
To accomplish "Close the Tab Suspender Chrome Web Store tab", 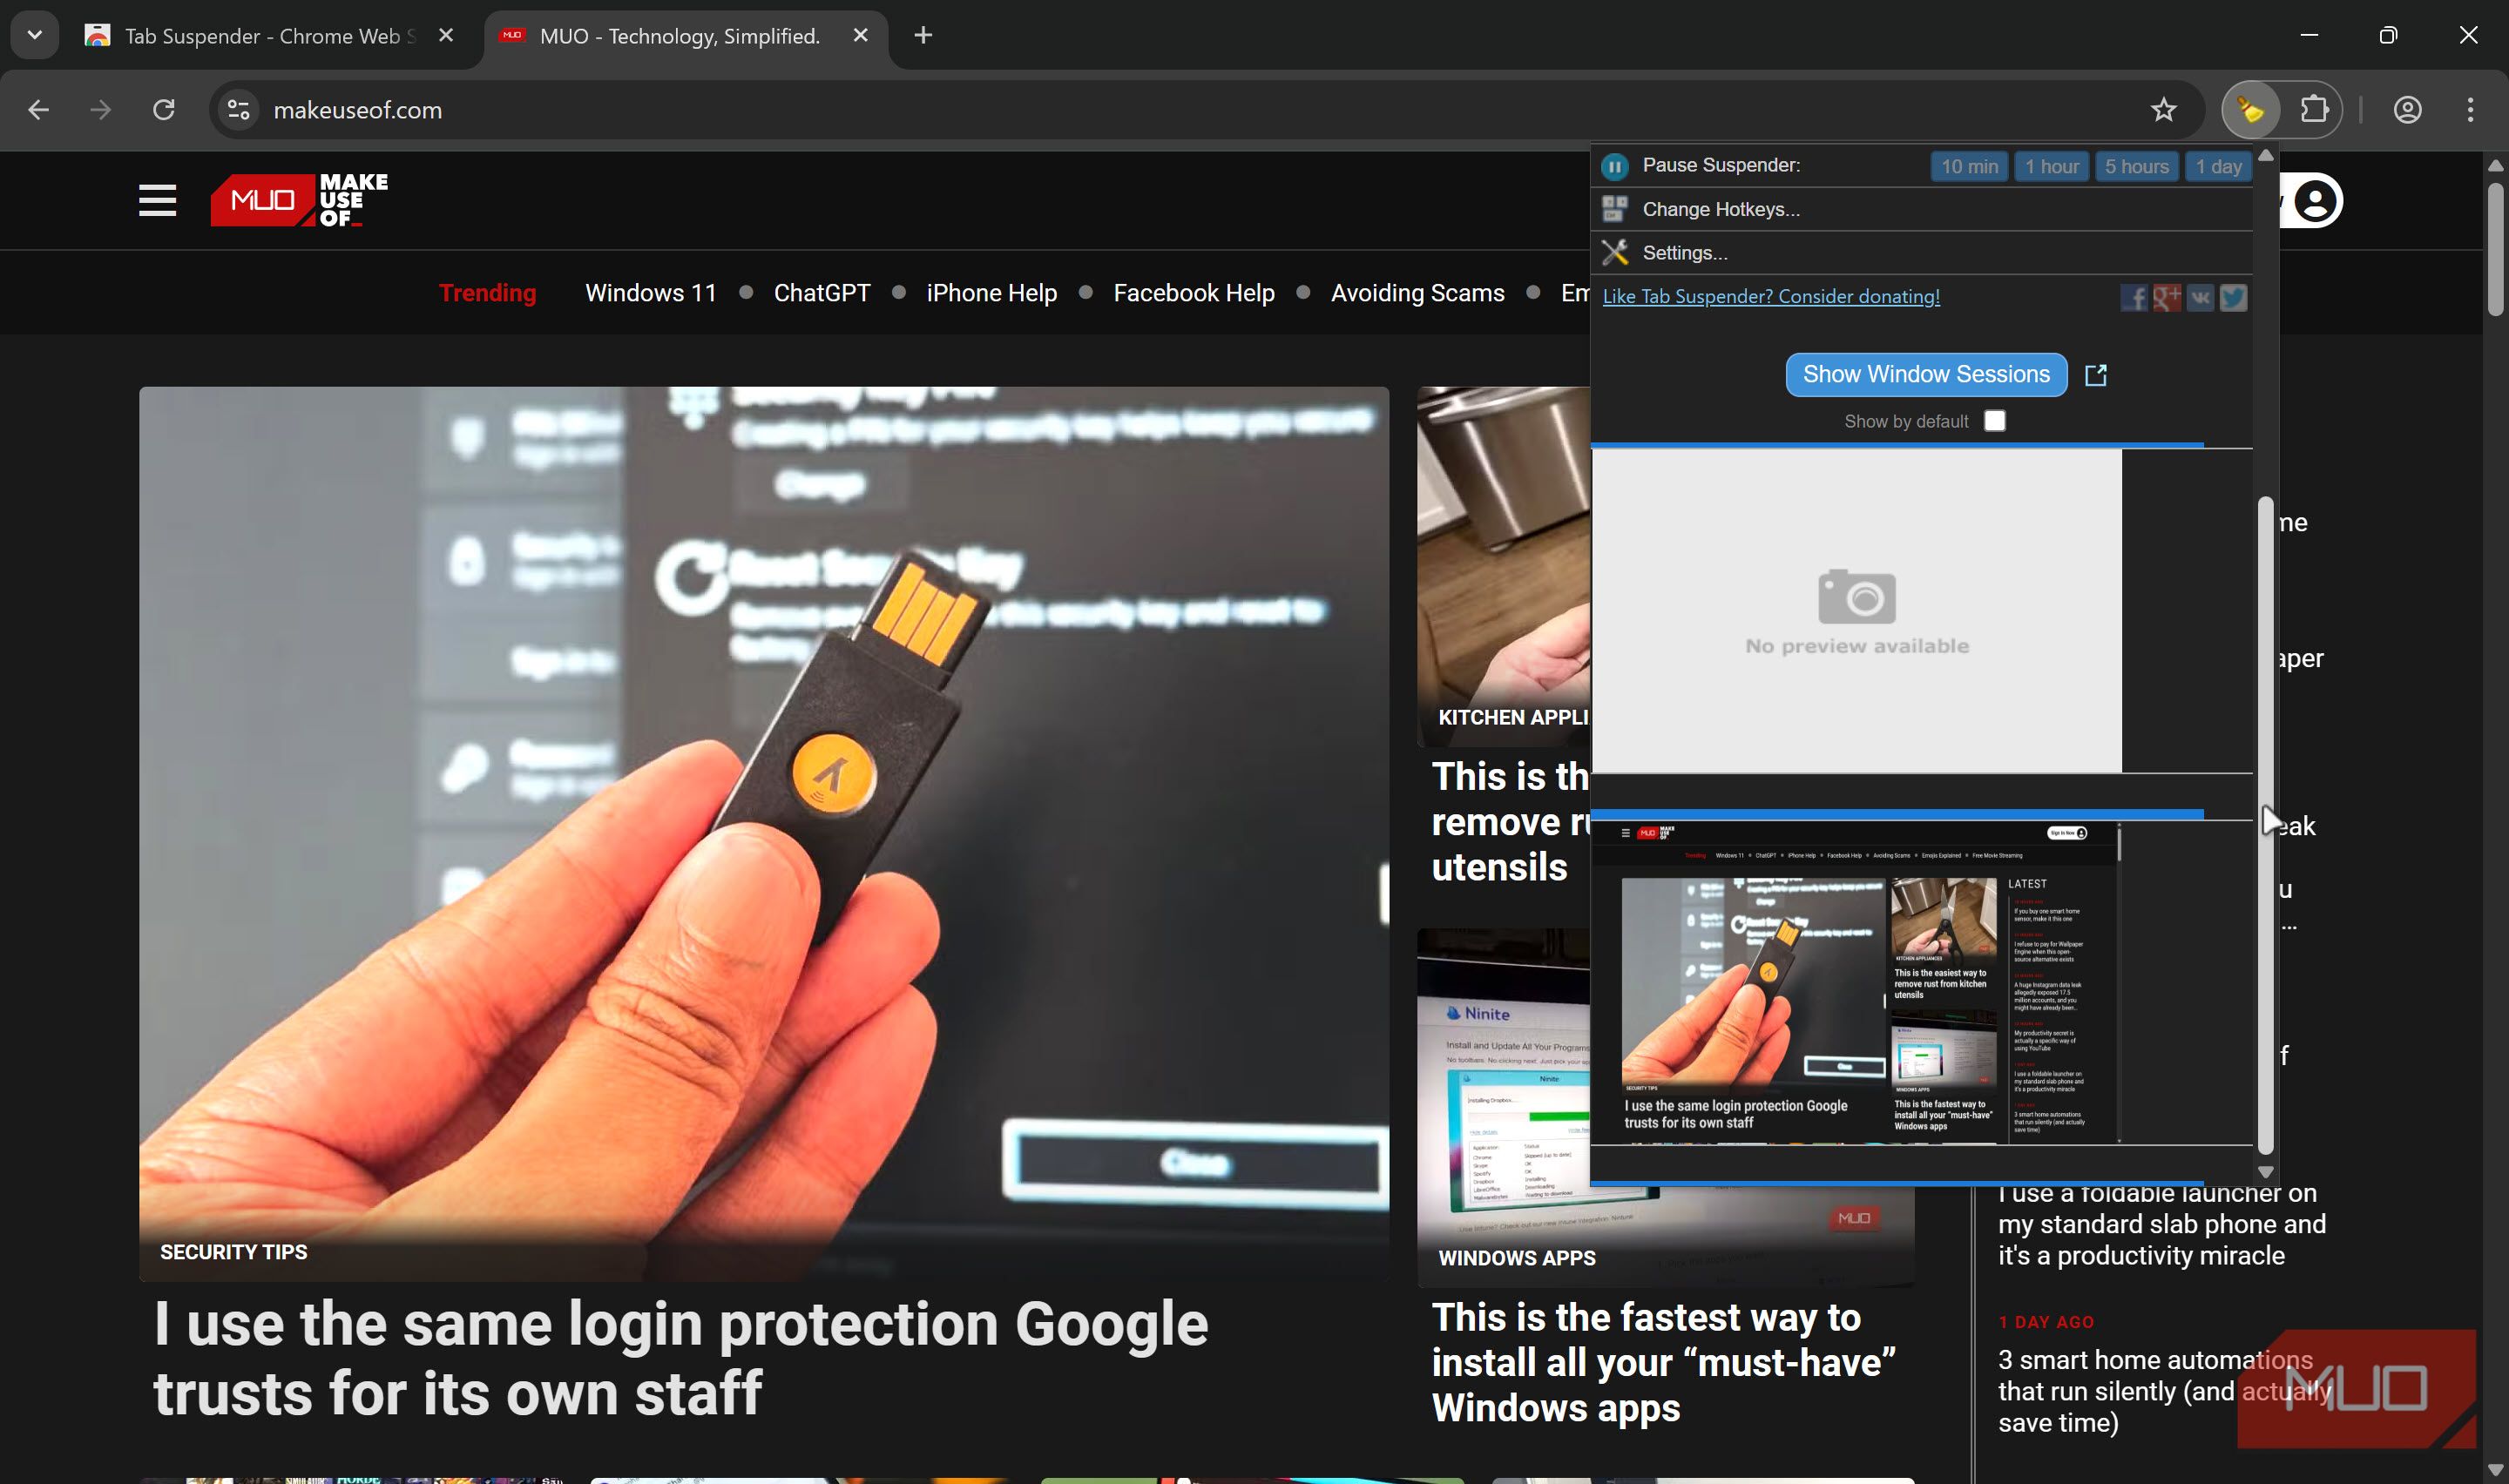I will pyautogui.click(x=446, y=36).
